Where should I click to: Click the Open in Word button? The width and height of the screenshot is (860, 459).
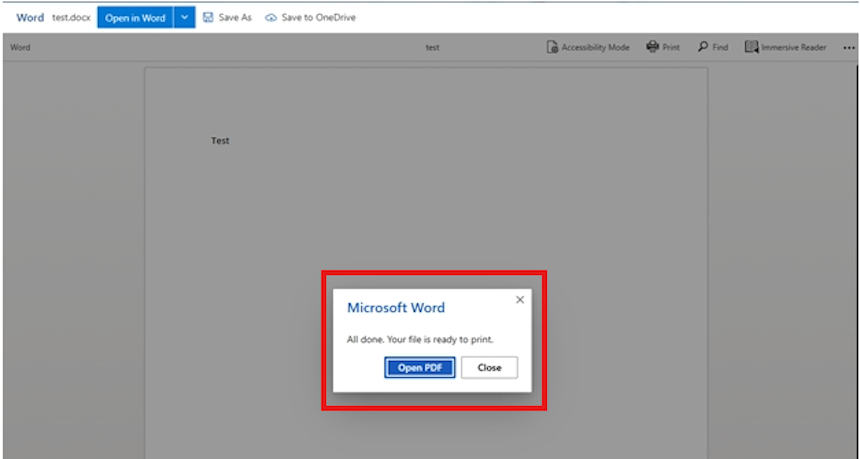[x=135, y=18]
